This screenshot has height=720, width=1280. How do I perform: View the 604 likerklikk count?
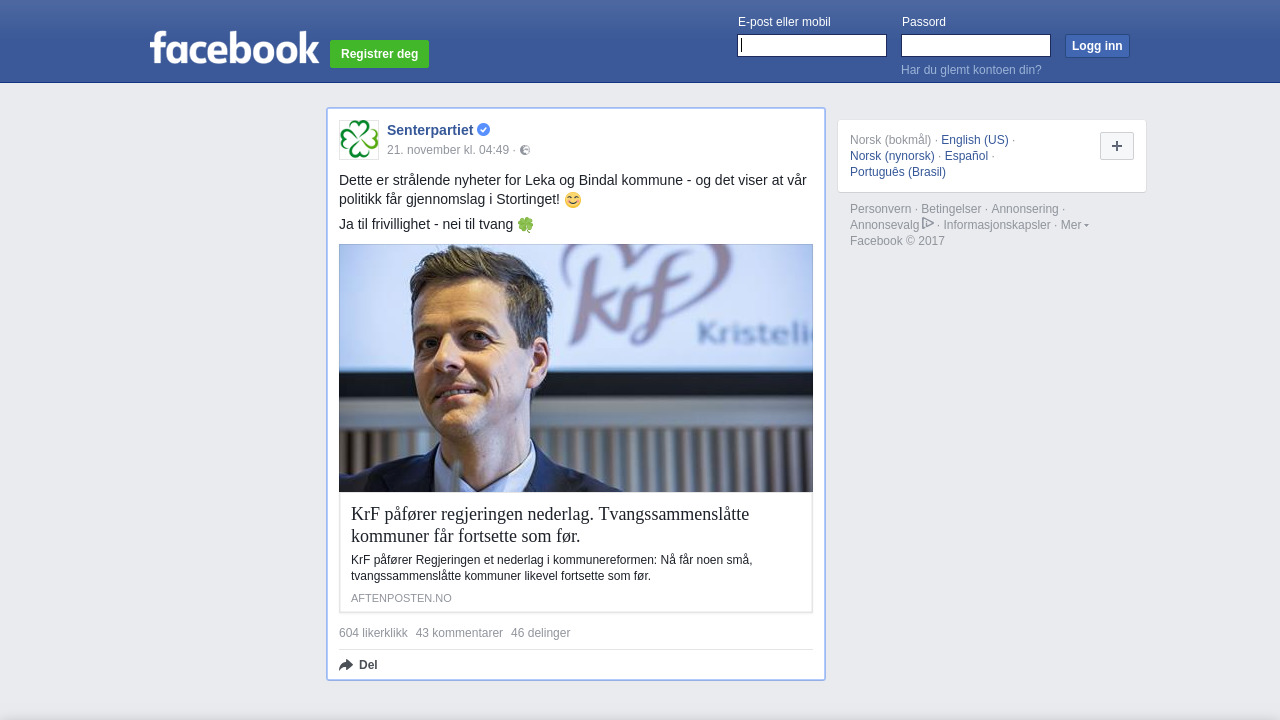[x=373, y=633]
